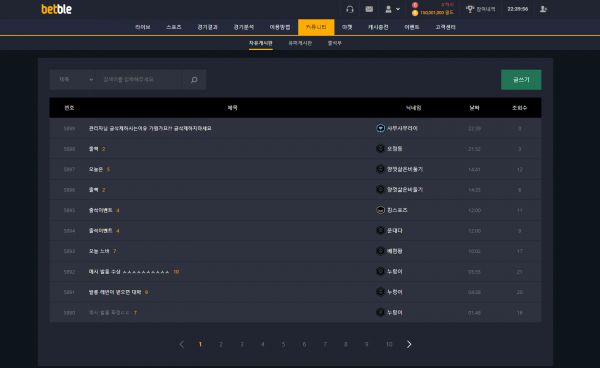Open the 이벤트 menu

point(412,27)
